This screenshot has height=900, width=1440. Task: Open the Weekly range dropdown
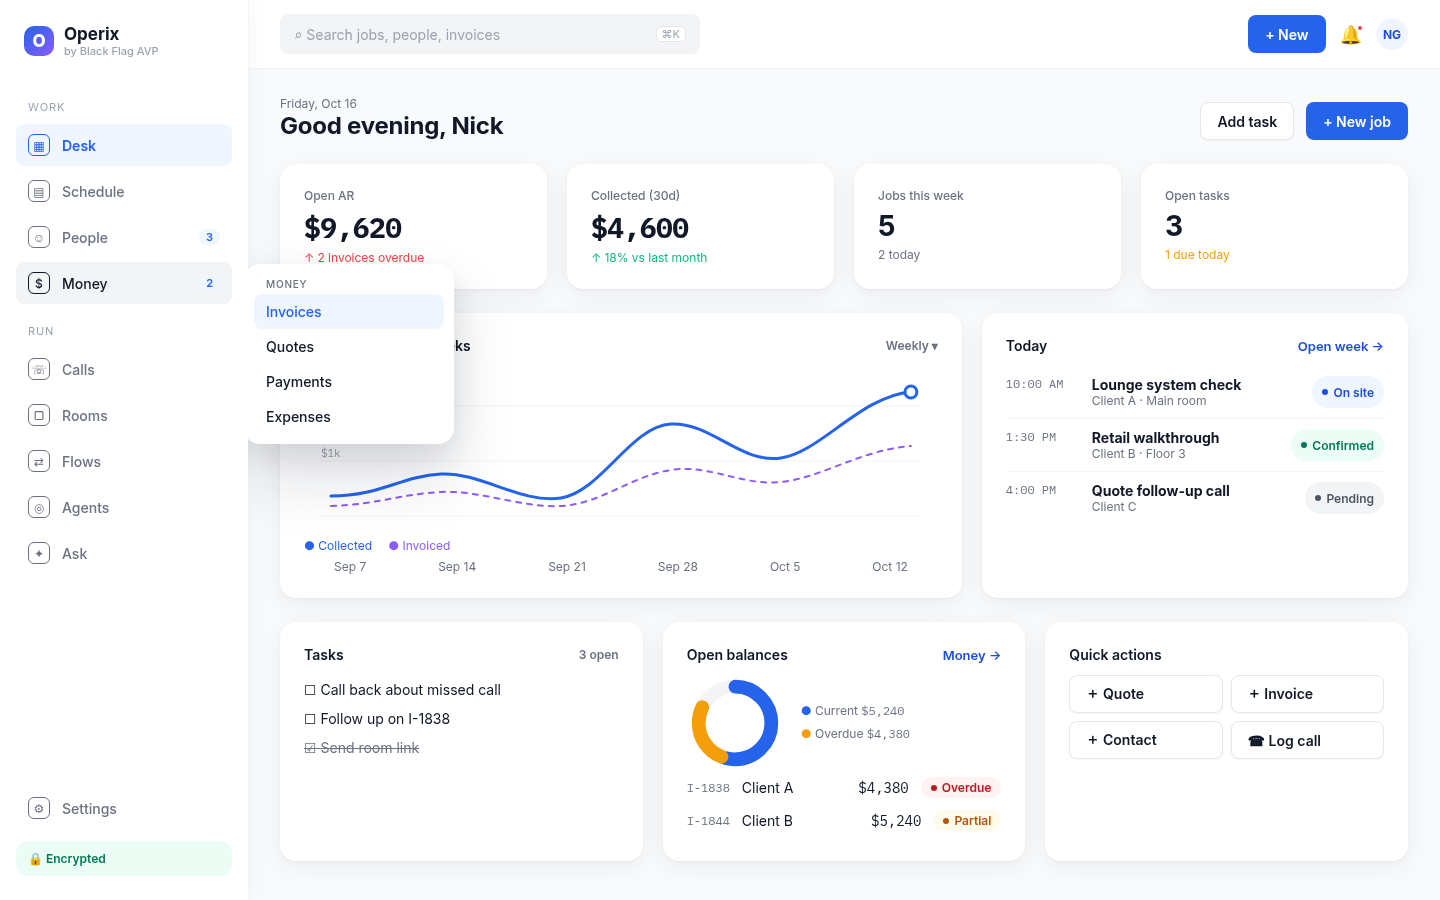point(912,346)
